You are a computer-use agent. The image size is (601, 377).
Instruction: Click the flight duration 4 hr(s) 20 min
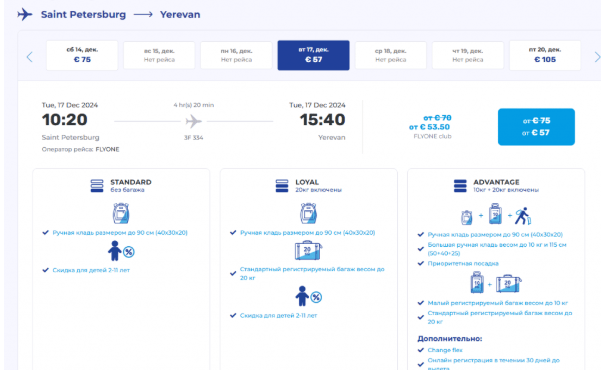pyautogui.click(x=194, y=105)
